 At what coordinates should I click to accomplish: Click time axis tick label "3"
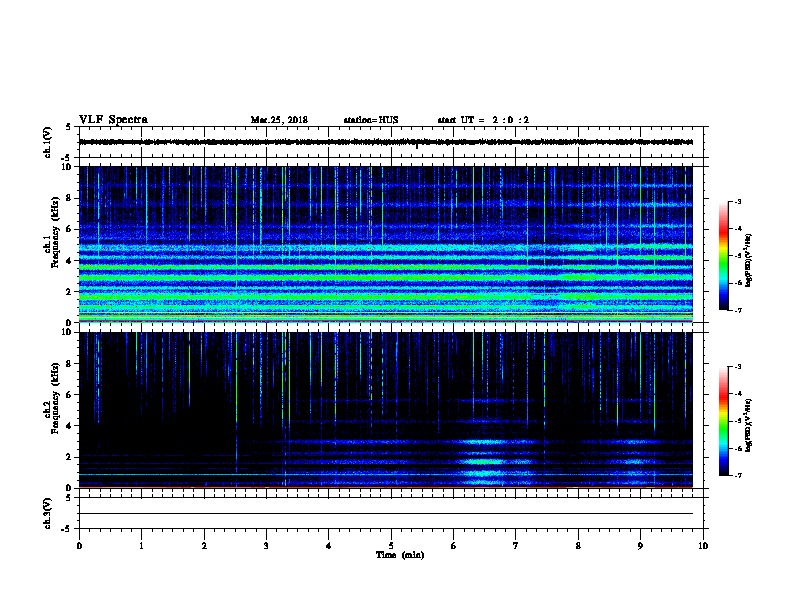click(266, 546)
